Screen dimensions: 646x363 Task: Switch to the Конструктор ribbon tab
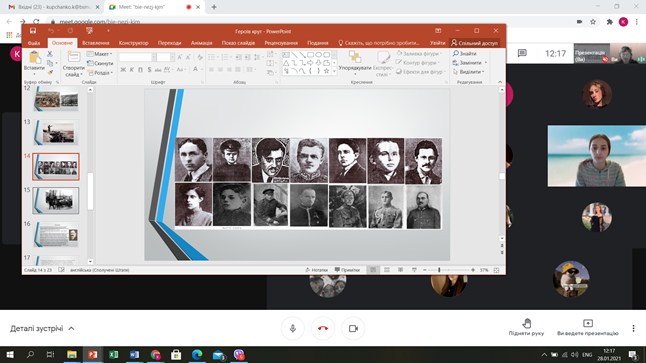tap(133, 43)
